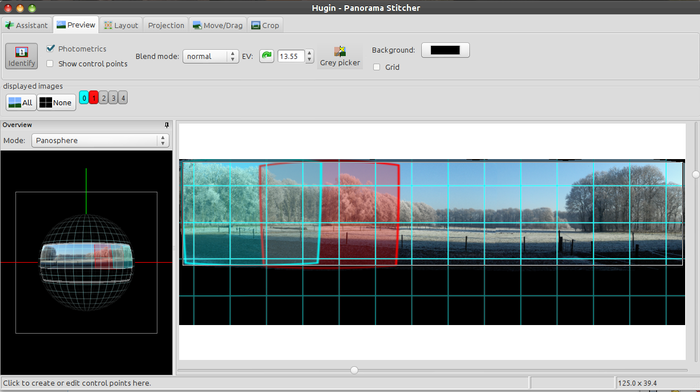Click the vertical field of view slider handle
This screenshot has height=392, width=700.
[x=696, y=175]
